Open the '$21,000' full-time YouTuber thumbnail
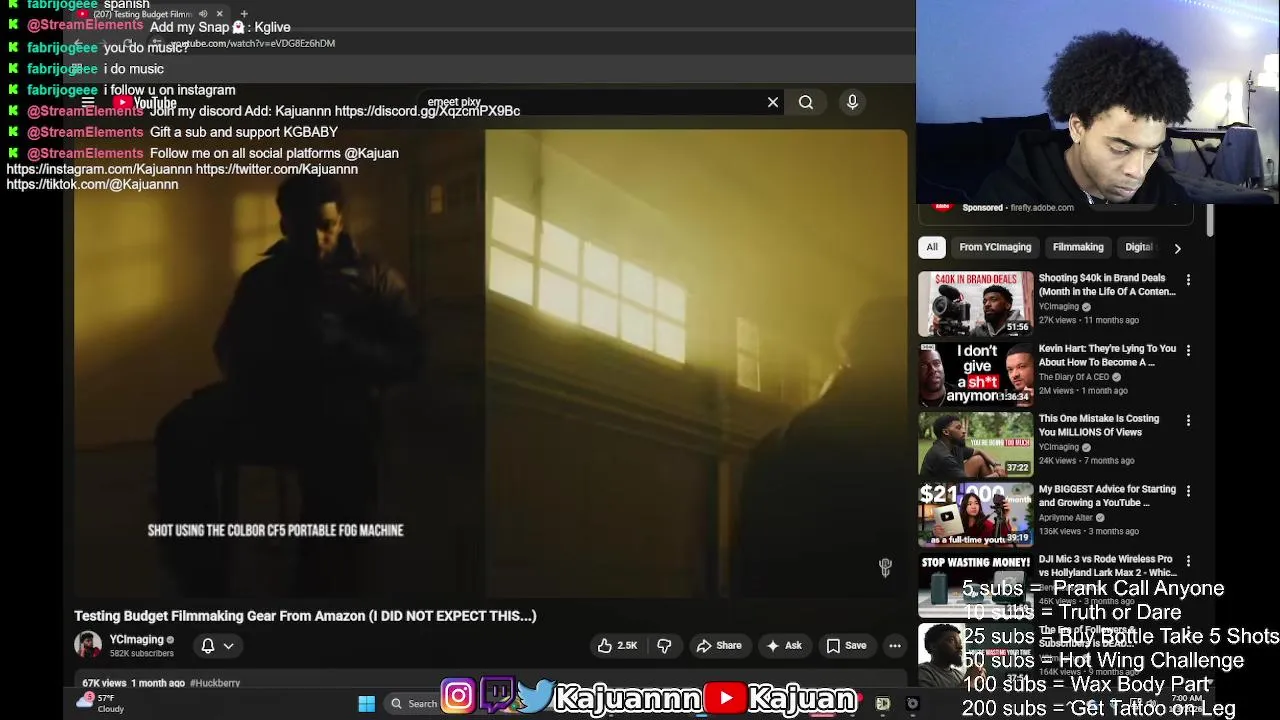The image size is (1280, 720). (x=976, y=514)
